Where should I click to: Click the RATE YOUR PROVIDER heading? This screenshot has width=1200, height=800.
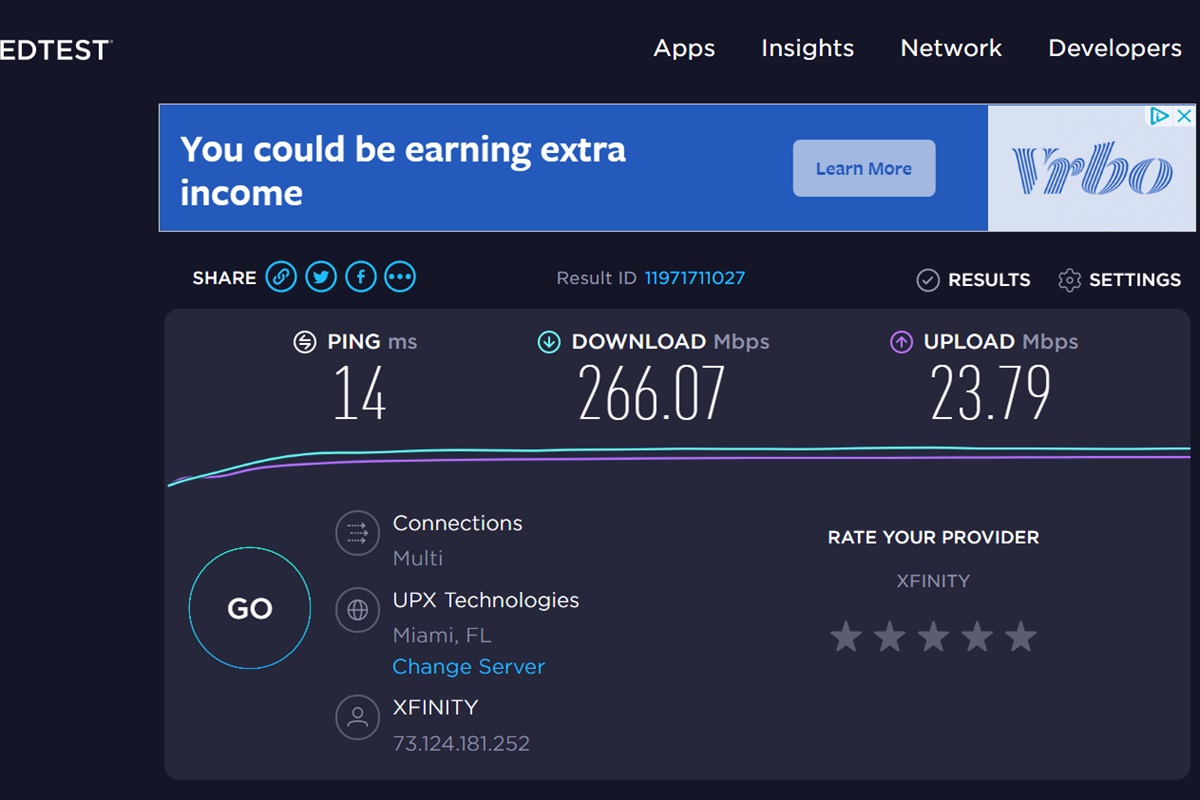pyautogui.click(x=933, y=537)
